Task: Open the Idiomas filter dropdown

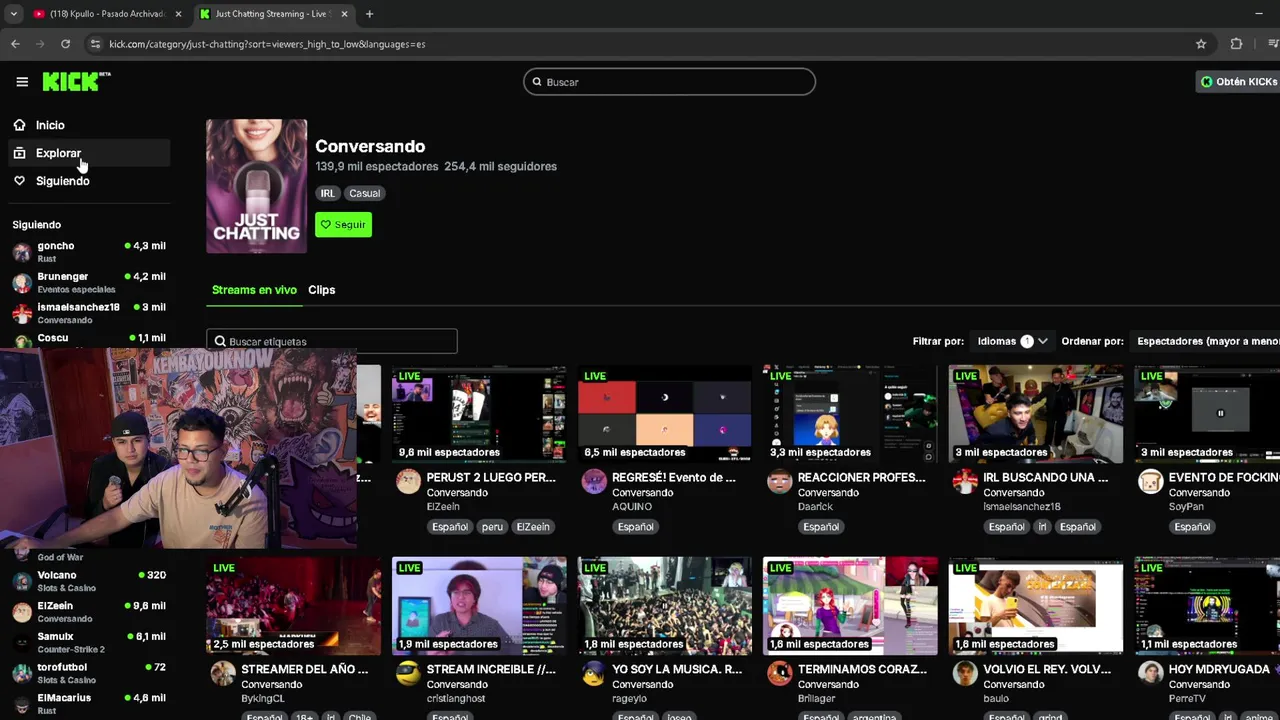Action: (x=1012, y=341)
